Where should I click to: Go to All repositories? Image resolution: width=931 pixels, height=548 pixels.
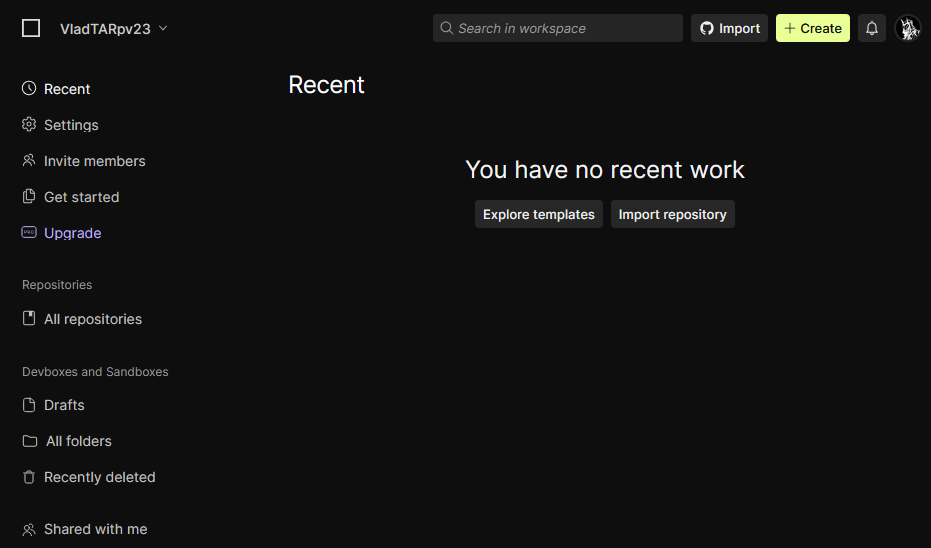(92, 319)
